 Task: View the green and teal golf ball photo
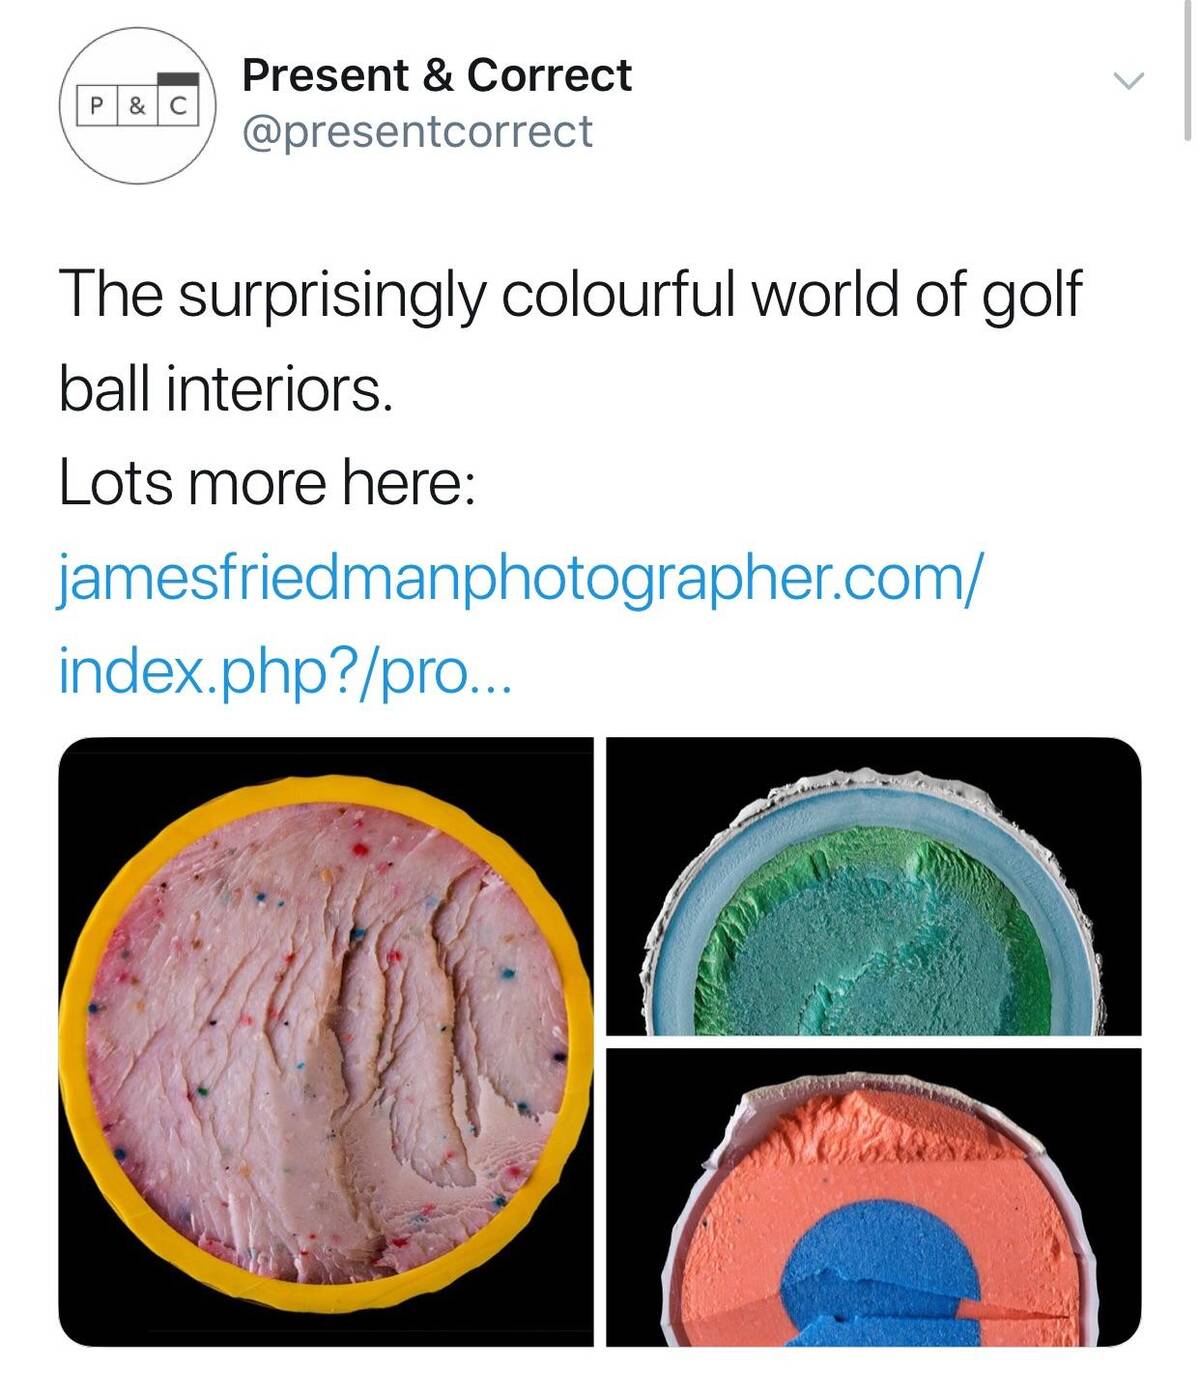(x=873, y=886)
